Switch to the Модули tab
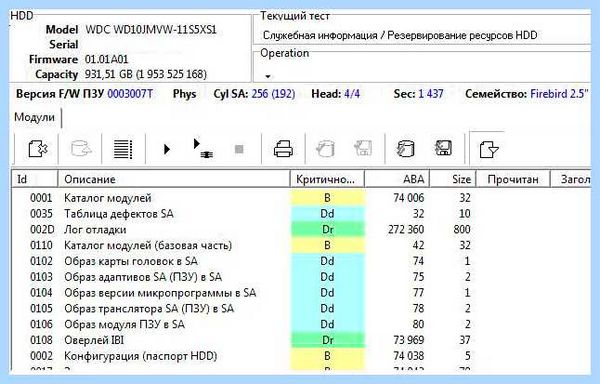This screenshot has width=600, height=384. (x=34, y=117)
